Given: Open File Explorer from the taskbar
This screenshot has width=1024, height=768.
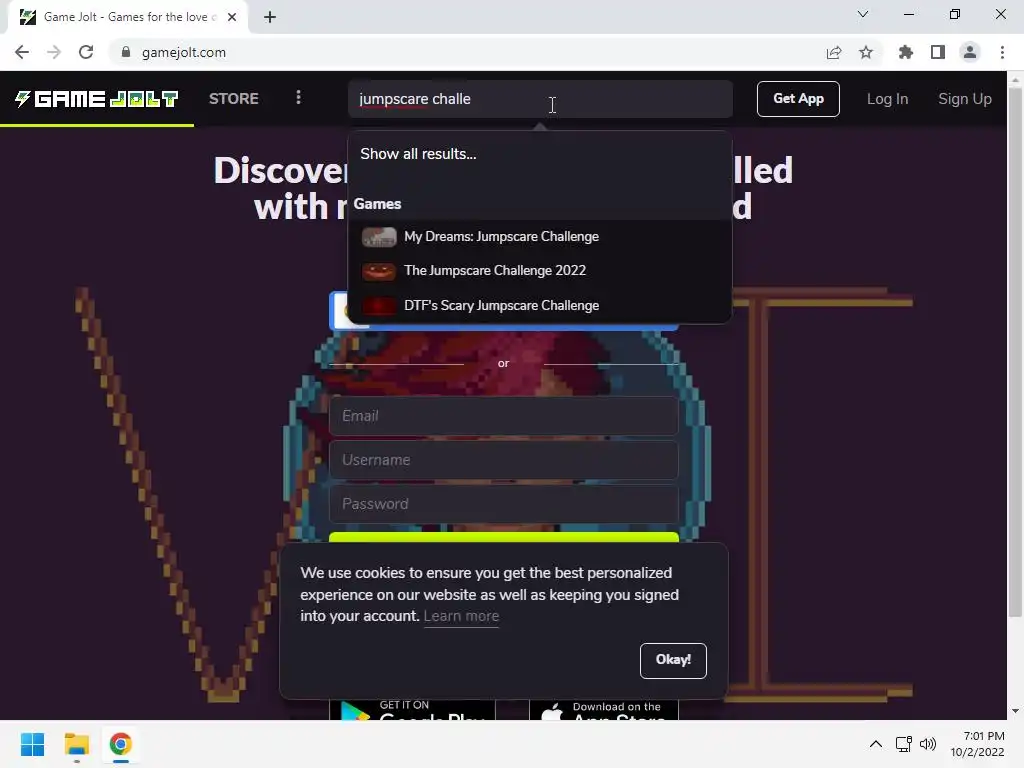Looking at the screenshot, I should [x=76, y=744].
